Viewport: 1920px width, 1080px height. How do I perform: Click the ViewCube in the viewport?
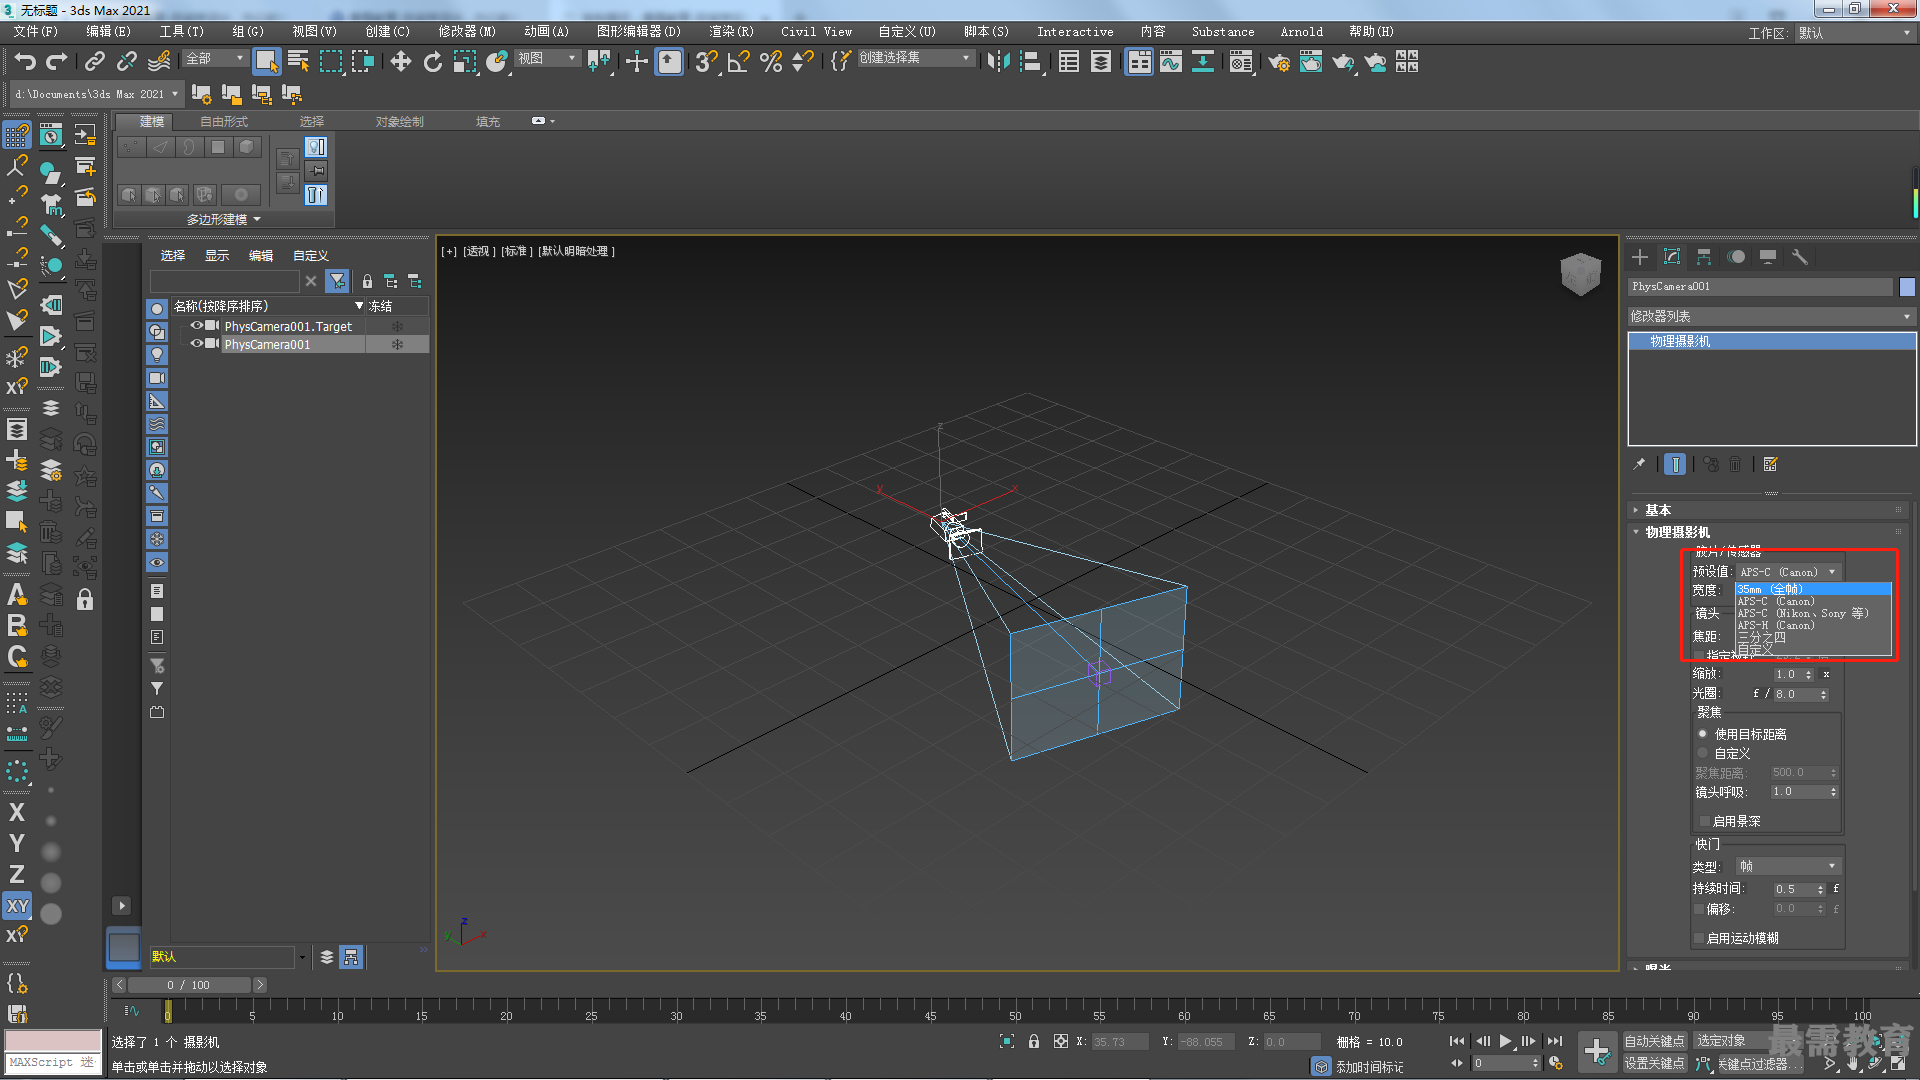[1580, 273]
